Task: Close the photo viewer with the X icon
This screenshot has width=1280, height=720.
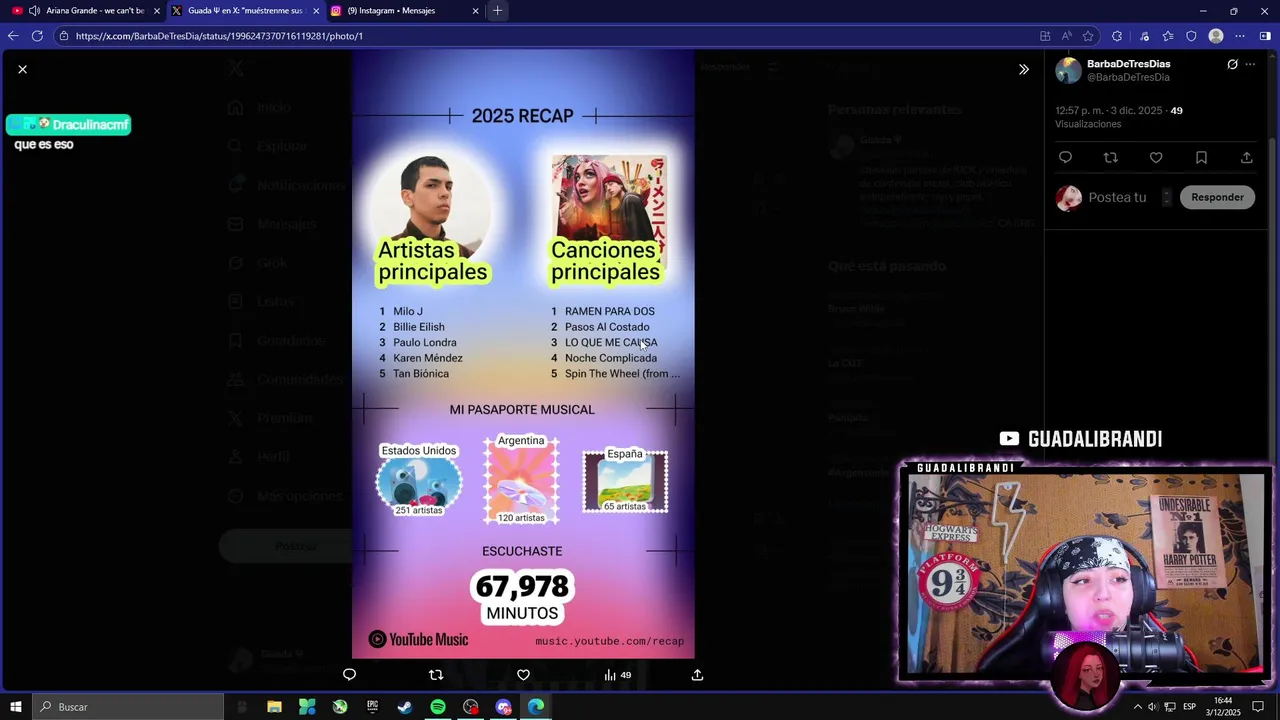Action: 22,69
